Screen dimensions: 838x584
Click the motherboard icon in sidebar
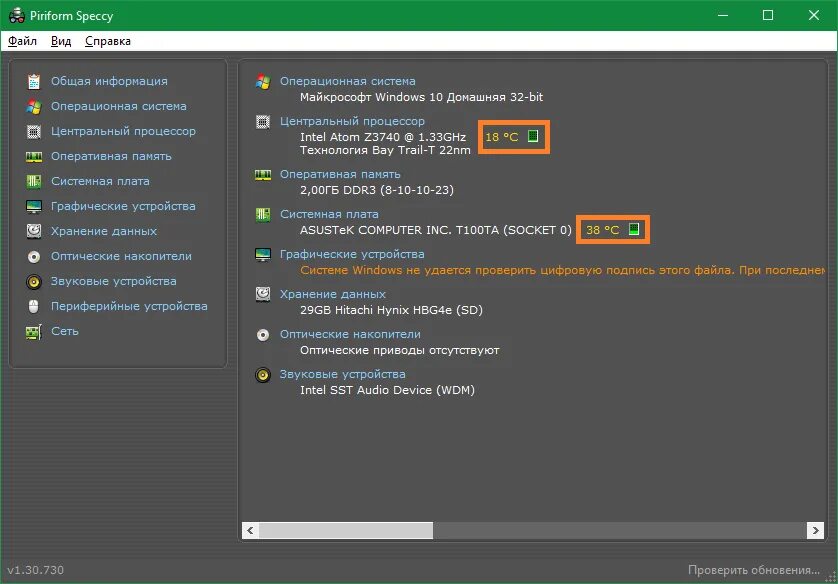[34, 181]
